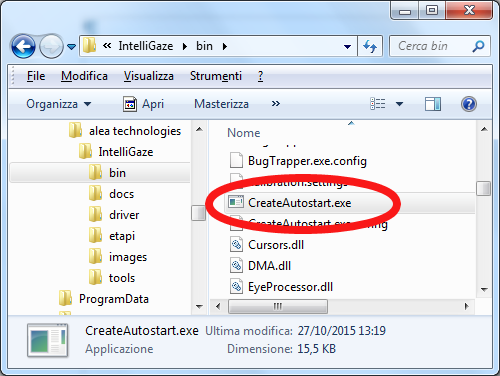Select alea technologies folder in tree
Viewport: 500px width, 376px height.
click(x=135, y=131)
